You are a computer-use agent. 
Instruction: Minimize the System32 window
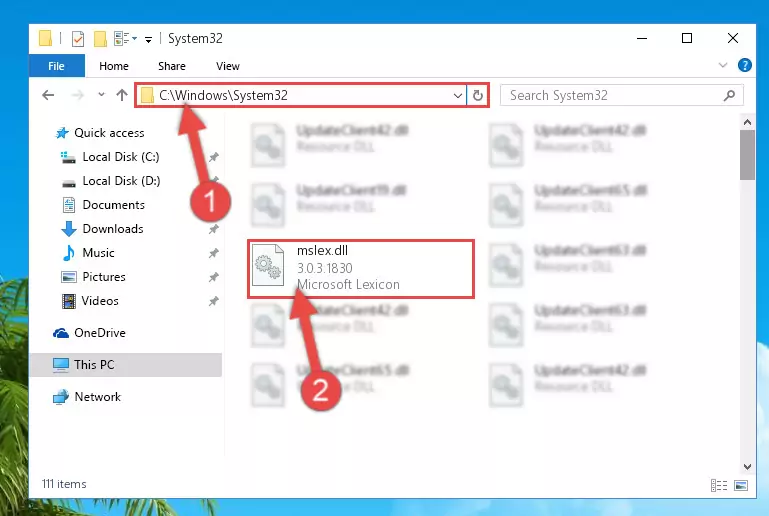point(641,38)
